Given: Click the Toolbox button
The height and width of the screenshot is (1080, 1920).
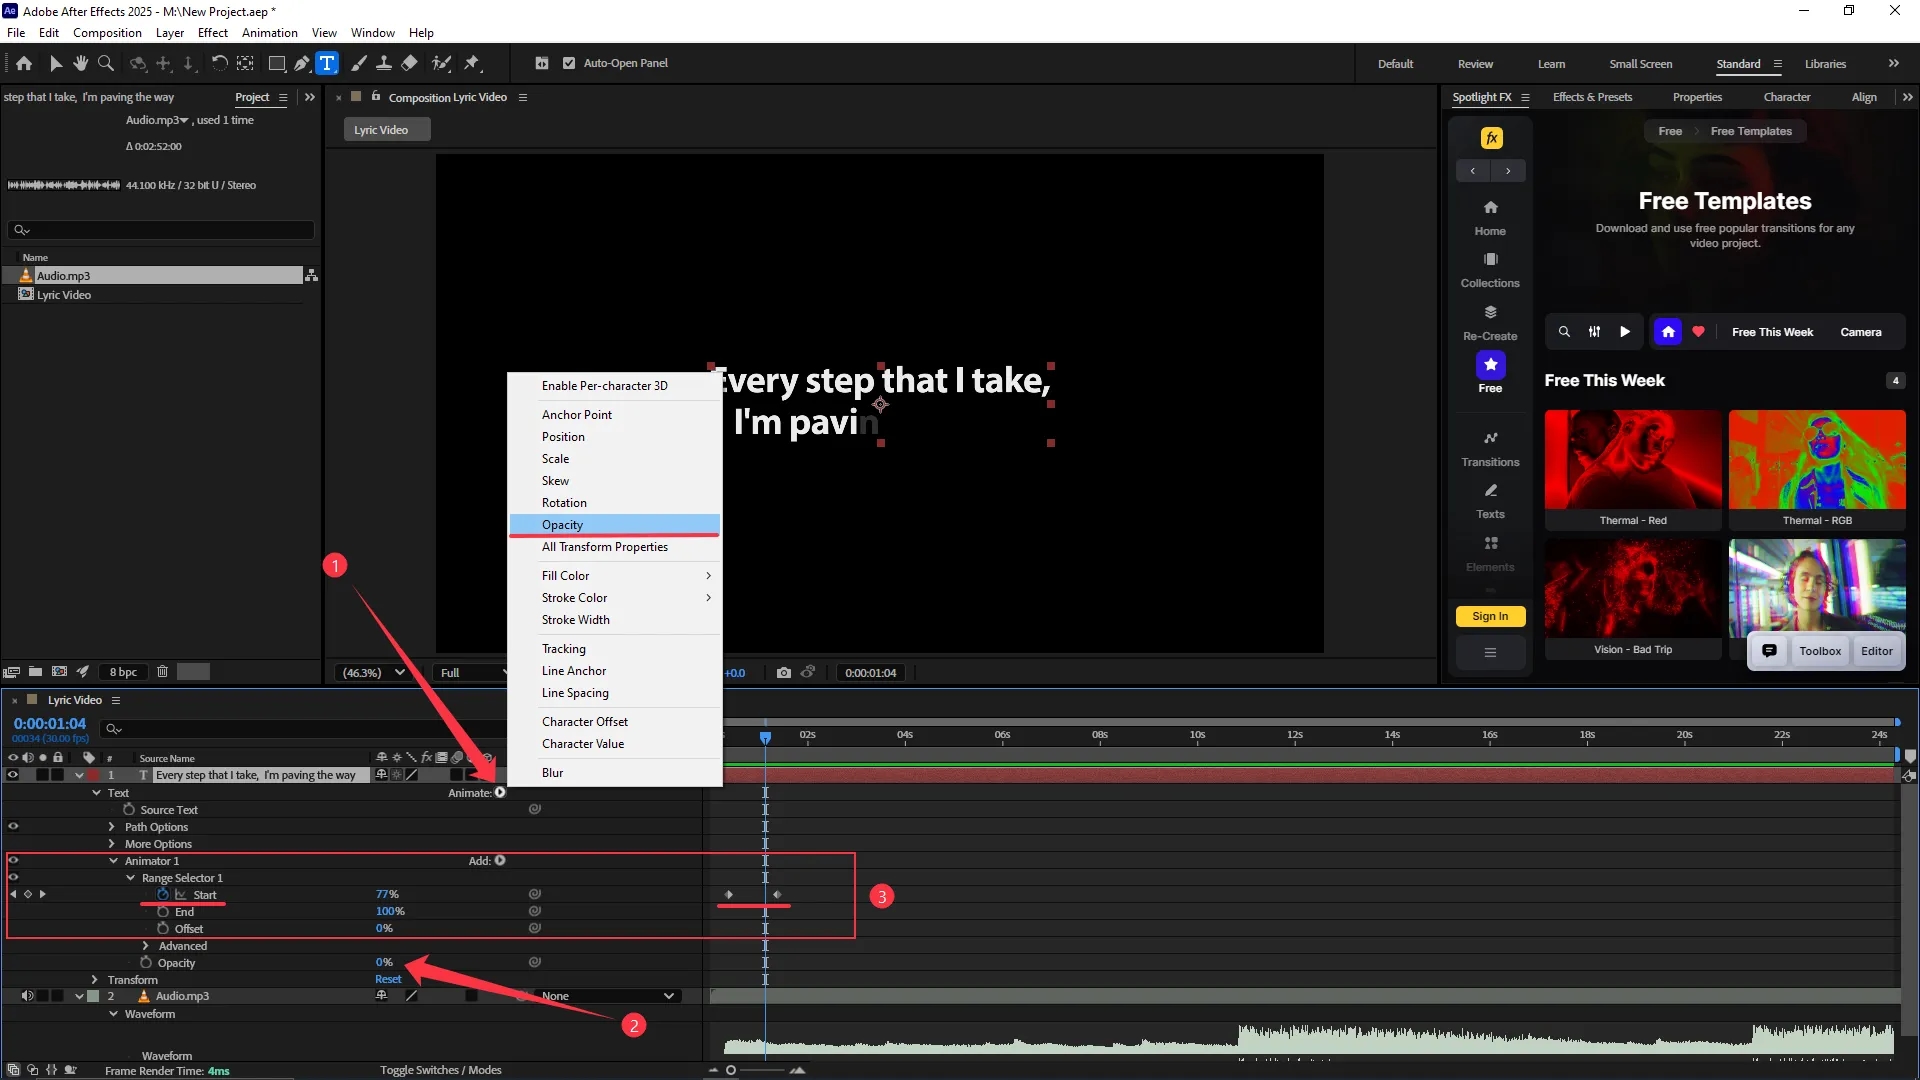Looking at the screenshot, I should (x=1819, y=651).
